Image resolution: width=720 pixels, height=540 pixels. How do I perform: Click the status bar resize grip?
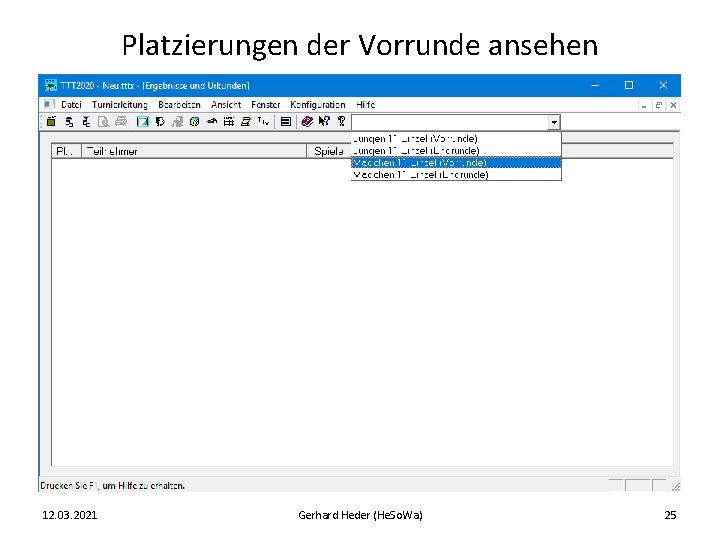(x=675, y=487)
